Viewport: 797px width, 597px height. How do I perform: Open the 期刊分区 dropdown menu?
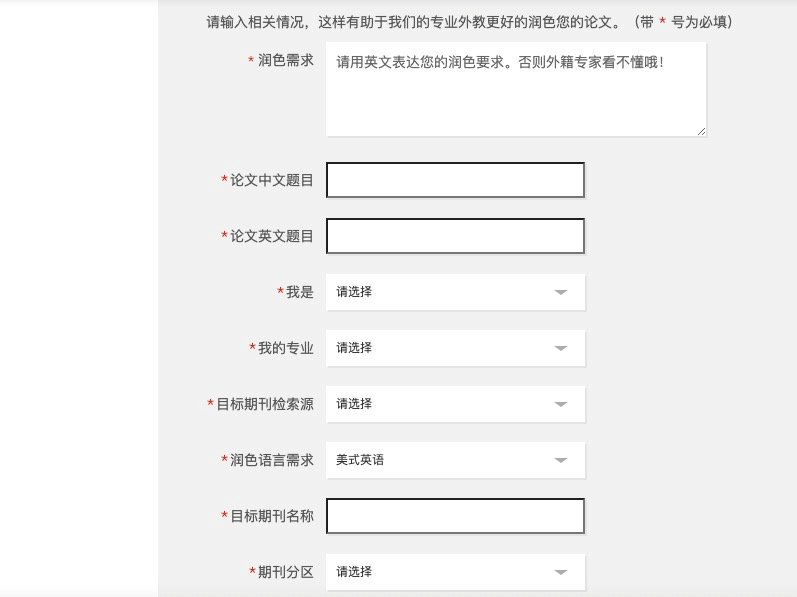click(x=455, y=572)
